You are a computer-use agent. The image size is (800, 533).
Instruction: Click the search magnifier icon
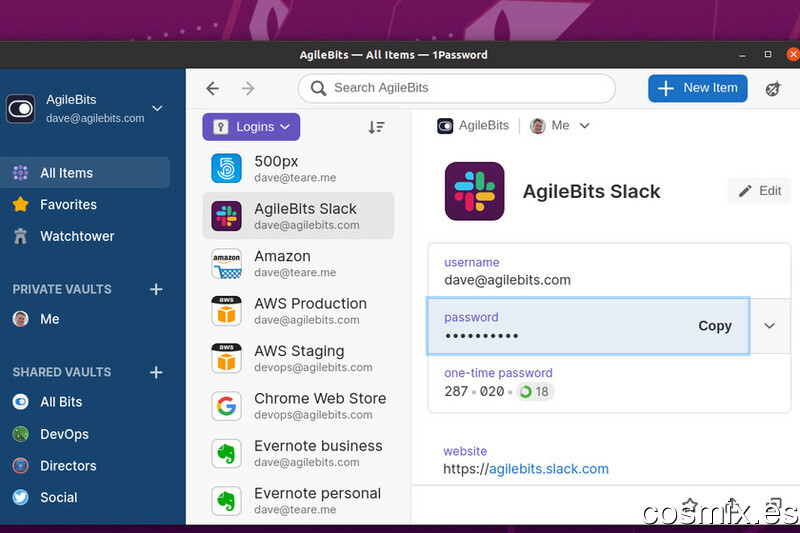[318, 88]
